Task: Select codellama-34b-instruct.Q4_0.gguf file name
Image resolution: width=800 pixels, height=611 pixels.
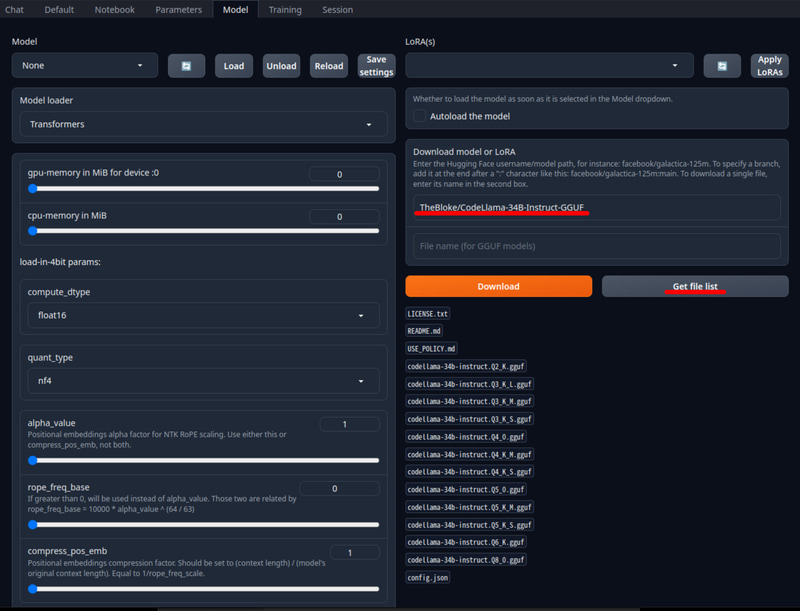Action: (x=466, y=437)
